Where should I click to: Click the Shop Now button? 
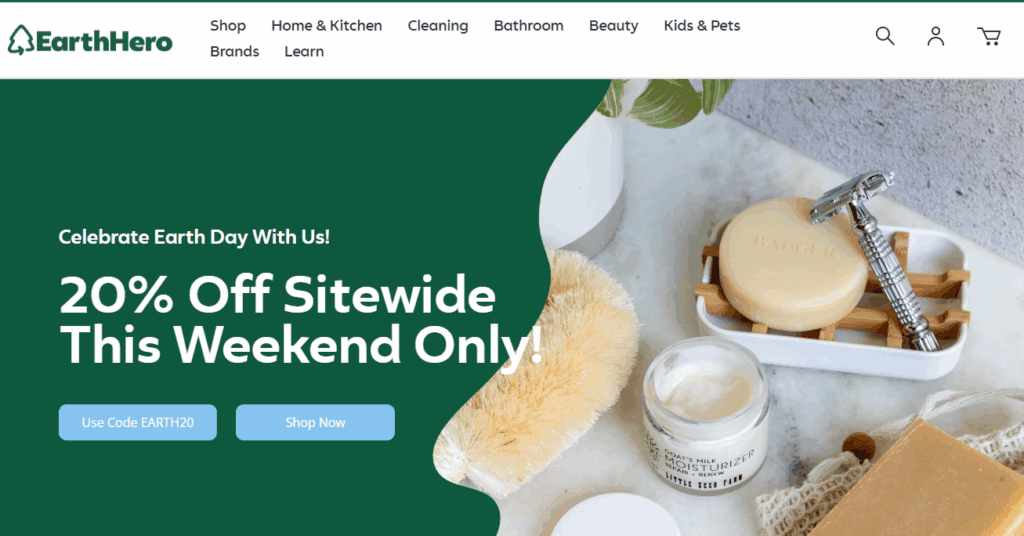pyautogui.click(x=315, y=422)
